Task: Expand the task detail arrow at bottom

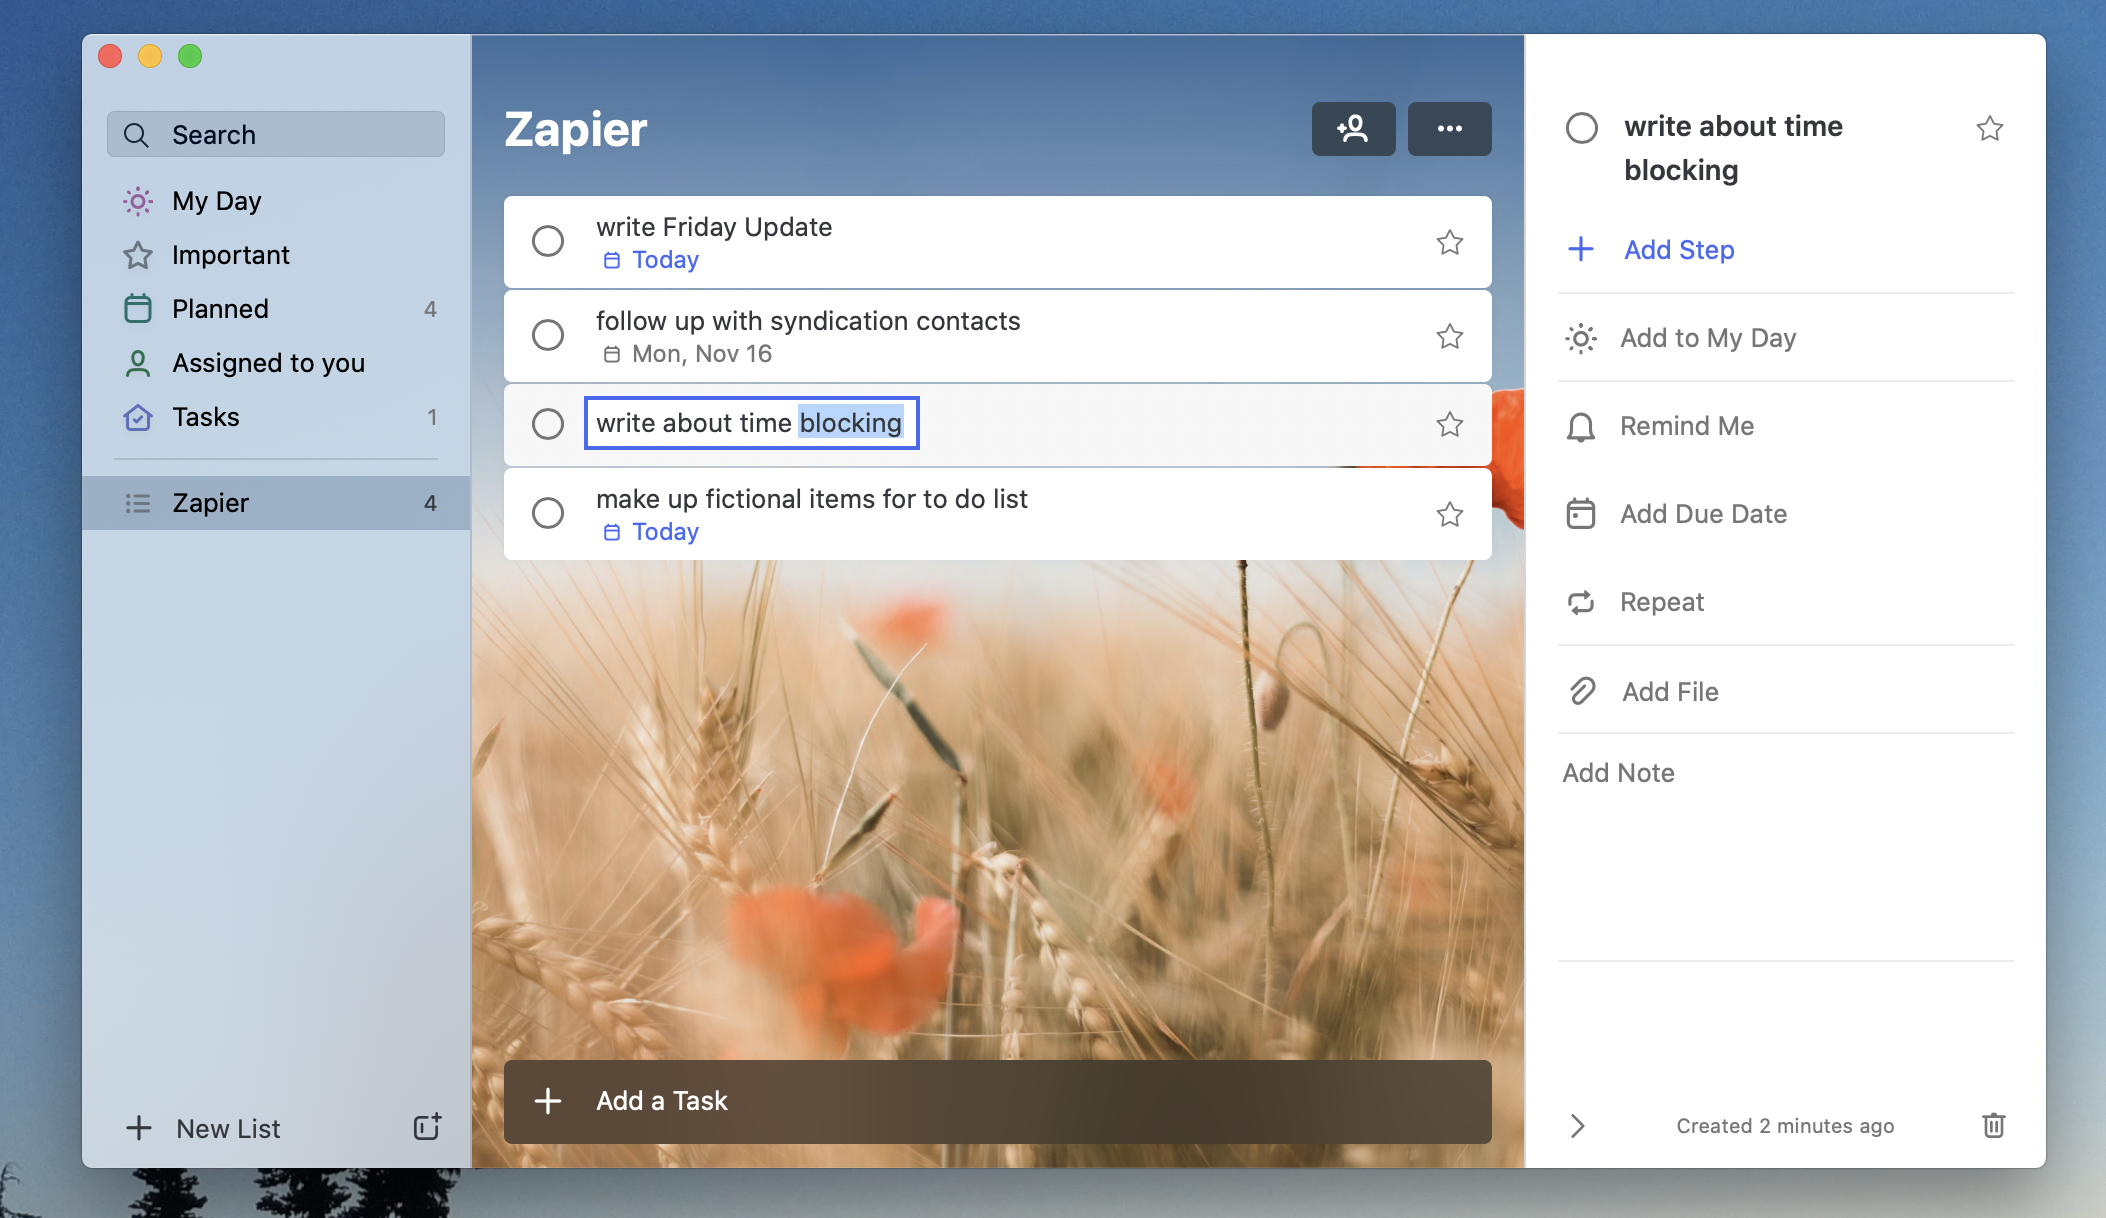Action: (1578, 1125)
